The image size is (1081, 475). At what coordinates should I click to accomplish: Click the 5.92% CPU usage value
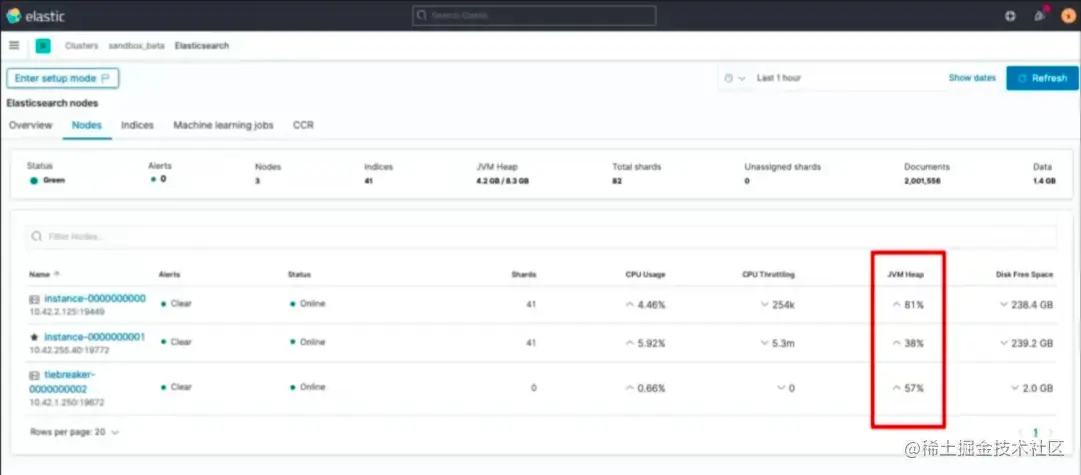click(651, 343)
